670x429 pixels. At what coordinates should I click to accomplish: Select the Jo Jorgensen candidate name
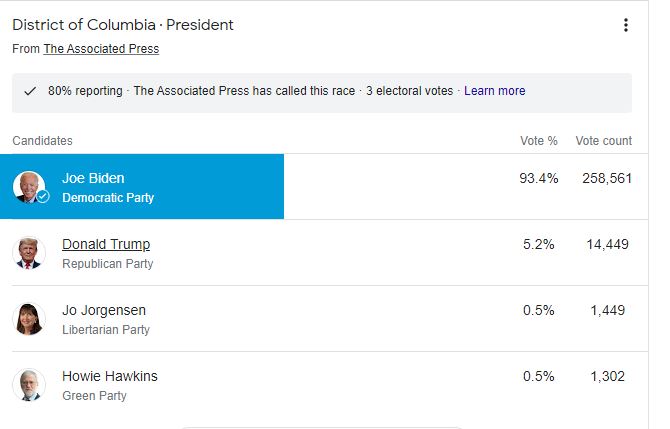point(106,310)
